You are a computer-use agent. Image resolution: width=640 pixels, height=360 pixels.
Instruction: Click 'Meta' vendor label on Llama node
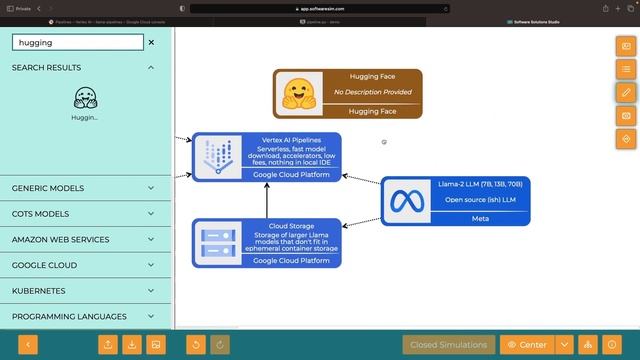coord(480,219)
